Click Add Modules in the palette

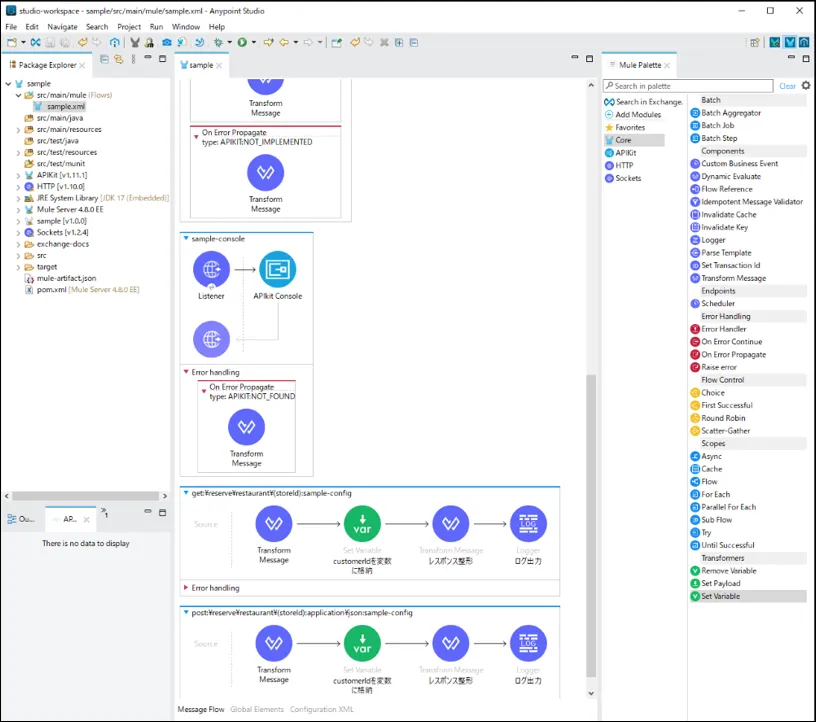coord(633,115)
